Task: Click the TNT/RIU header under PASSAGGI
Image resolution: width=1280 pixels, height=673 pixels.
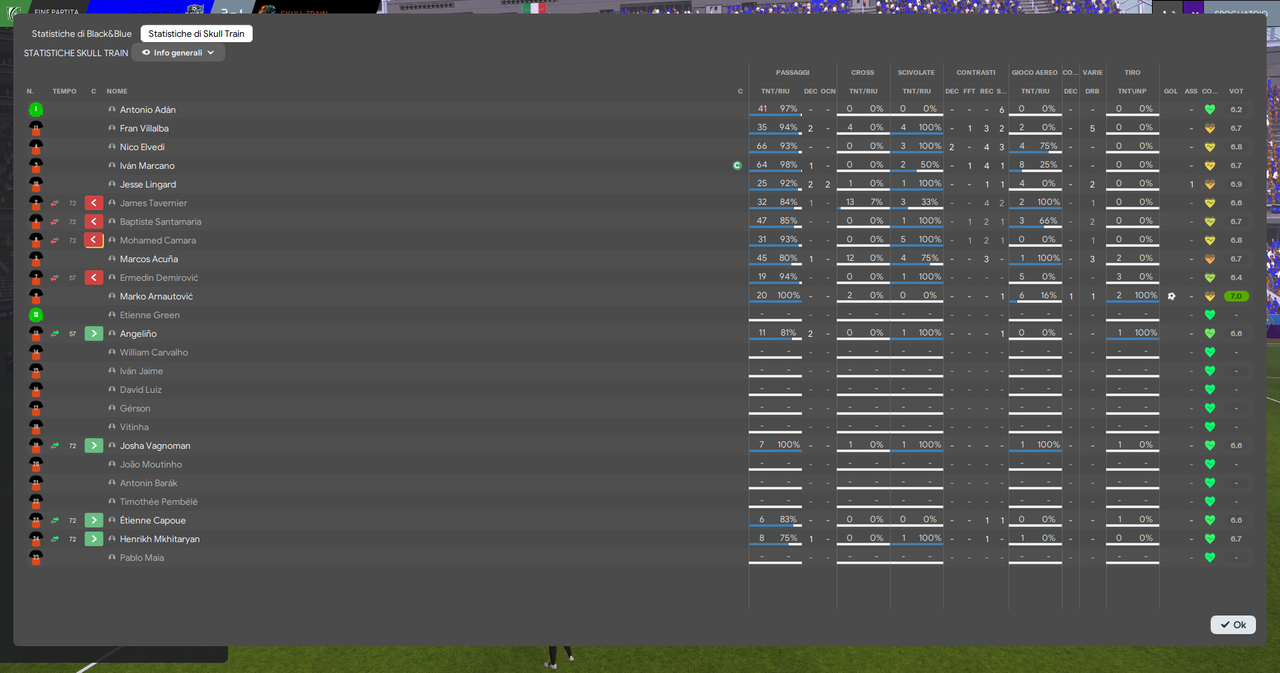Action: point(776,91)
